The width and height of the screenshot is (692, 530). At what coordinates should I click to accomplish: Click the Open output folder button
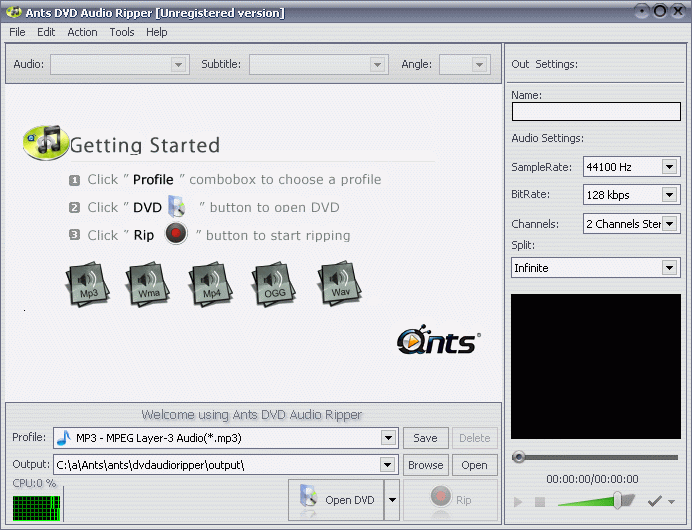coord(474,465)
